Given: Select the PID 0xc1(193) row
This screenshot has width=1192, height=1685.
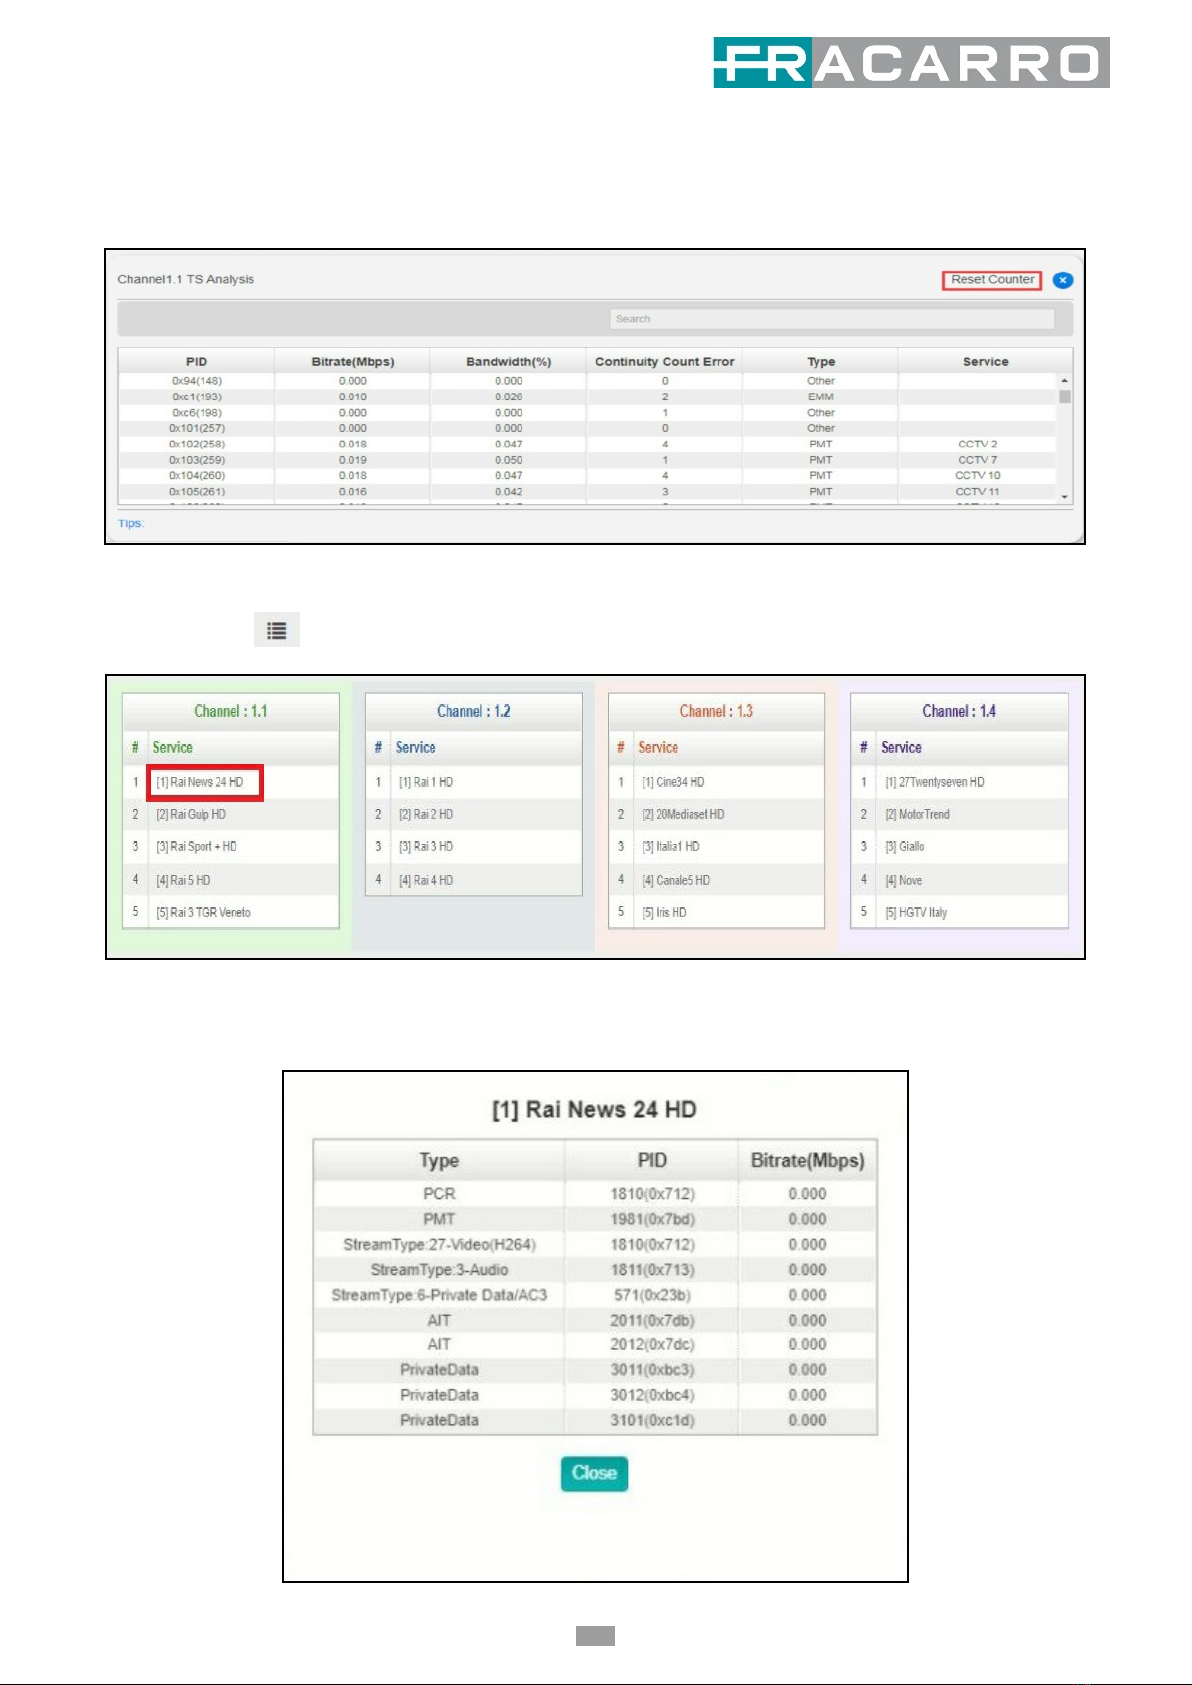Looking at the screenshot, I should [x=588, y=397].
